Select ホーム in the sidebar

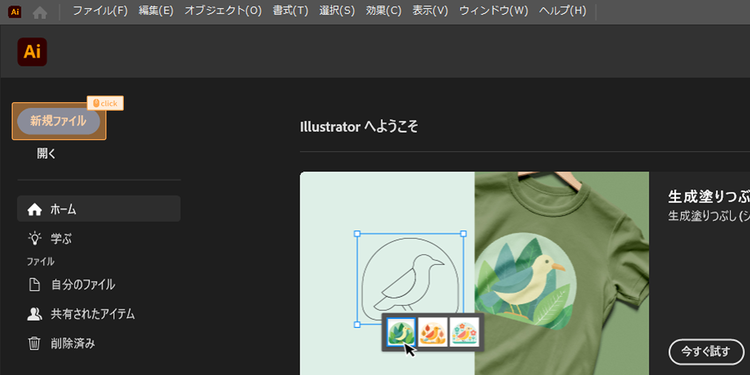(x=99, y=209)
